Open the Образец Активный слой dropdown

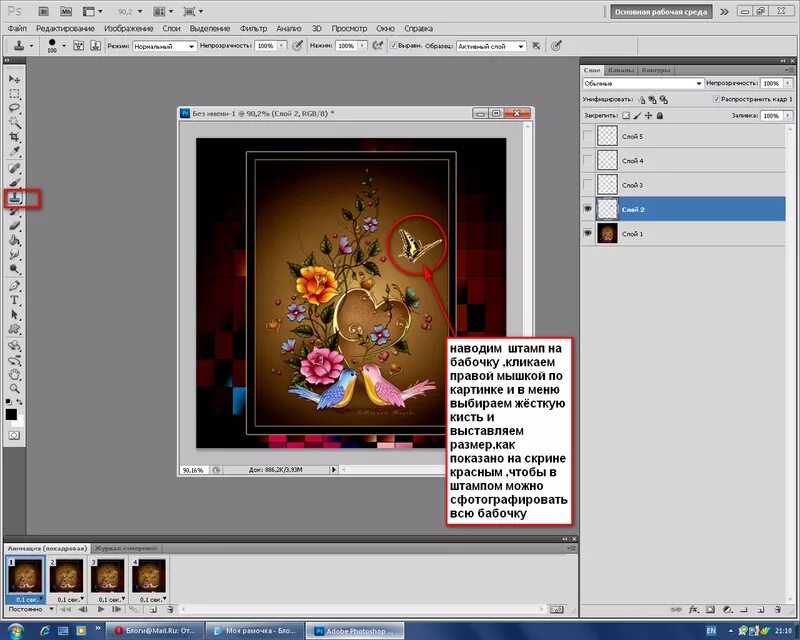(491, 46)
